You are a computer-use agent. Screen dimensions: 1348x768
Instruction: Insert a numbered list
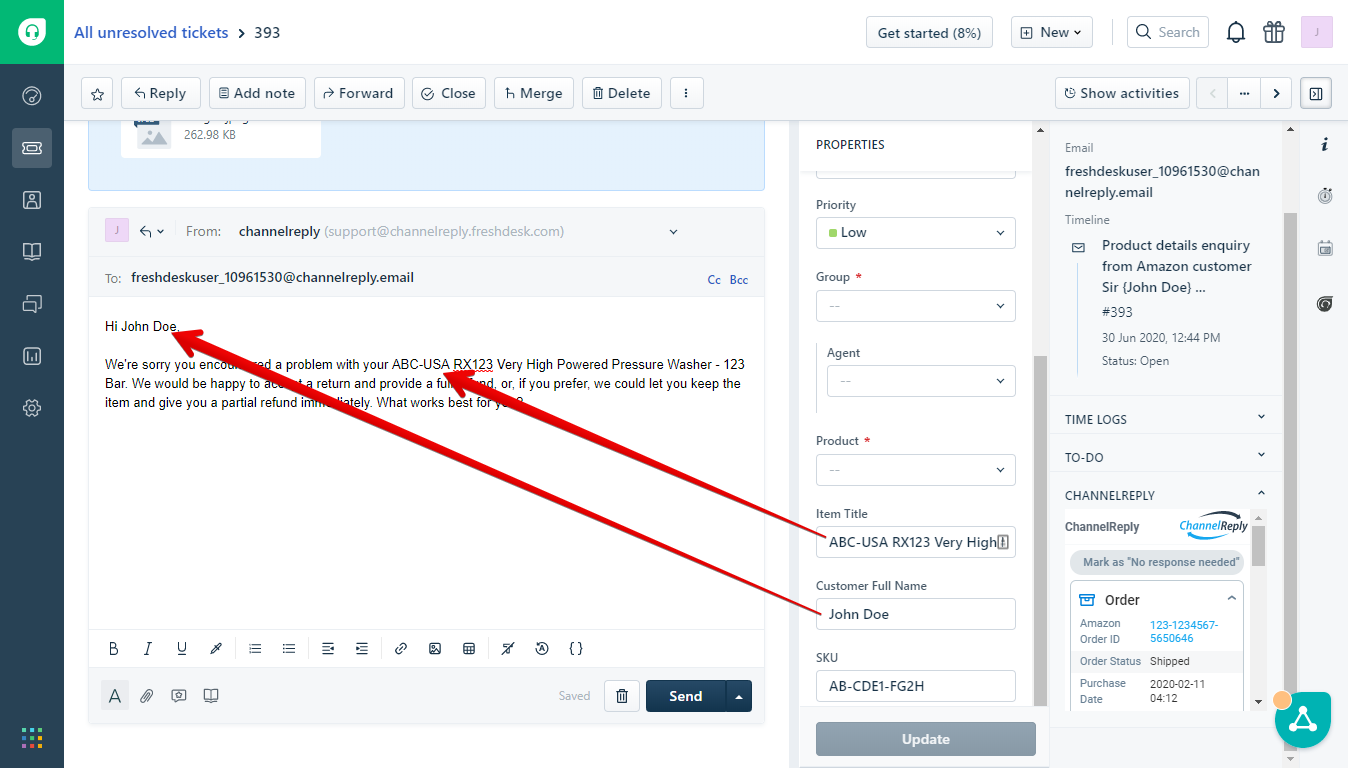pyautogui.click(x=255, y=649)
